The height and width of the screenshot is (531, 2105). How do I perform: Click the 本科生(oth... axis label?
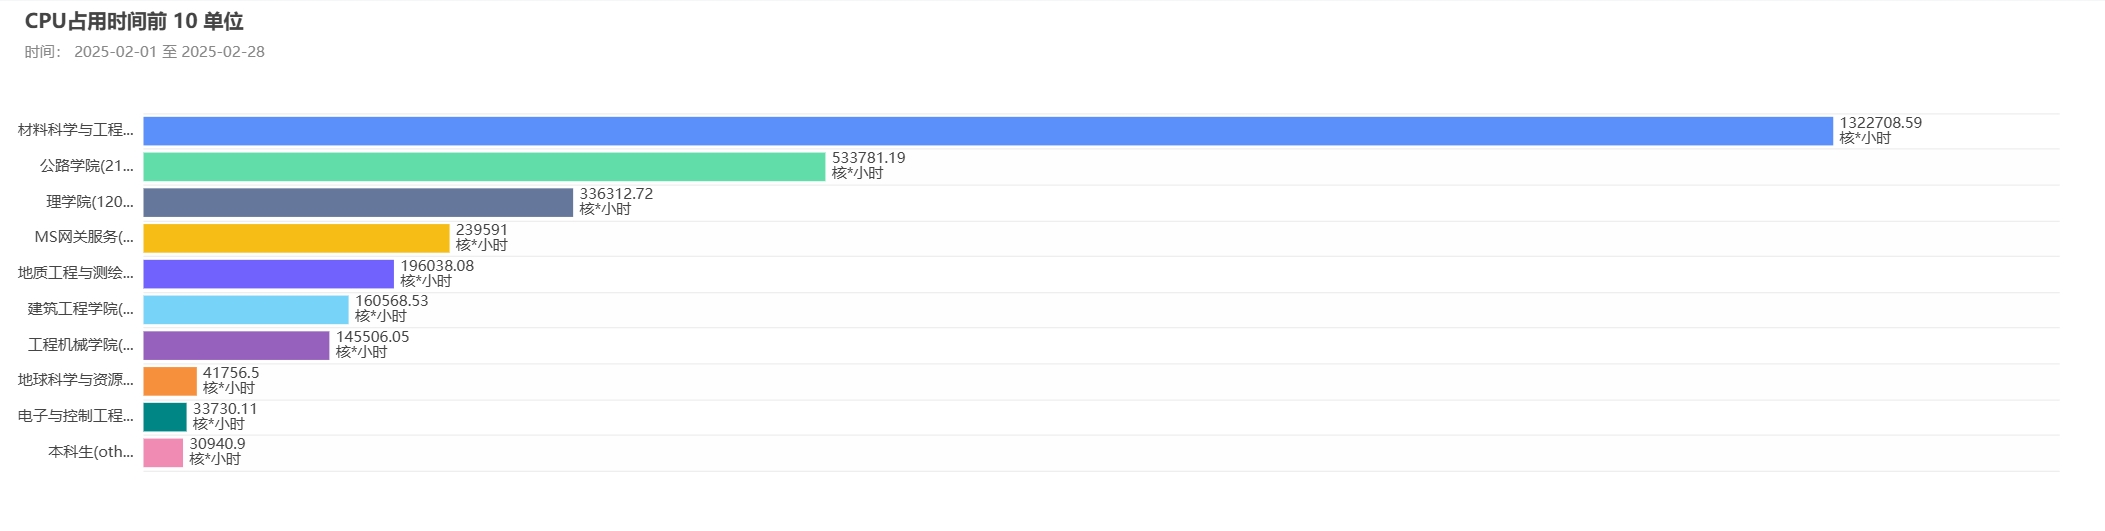(x=91, y=452)
